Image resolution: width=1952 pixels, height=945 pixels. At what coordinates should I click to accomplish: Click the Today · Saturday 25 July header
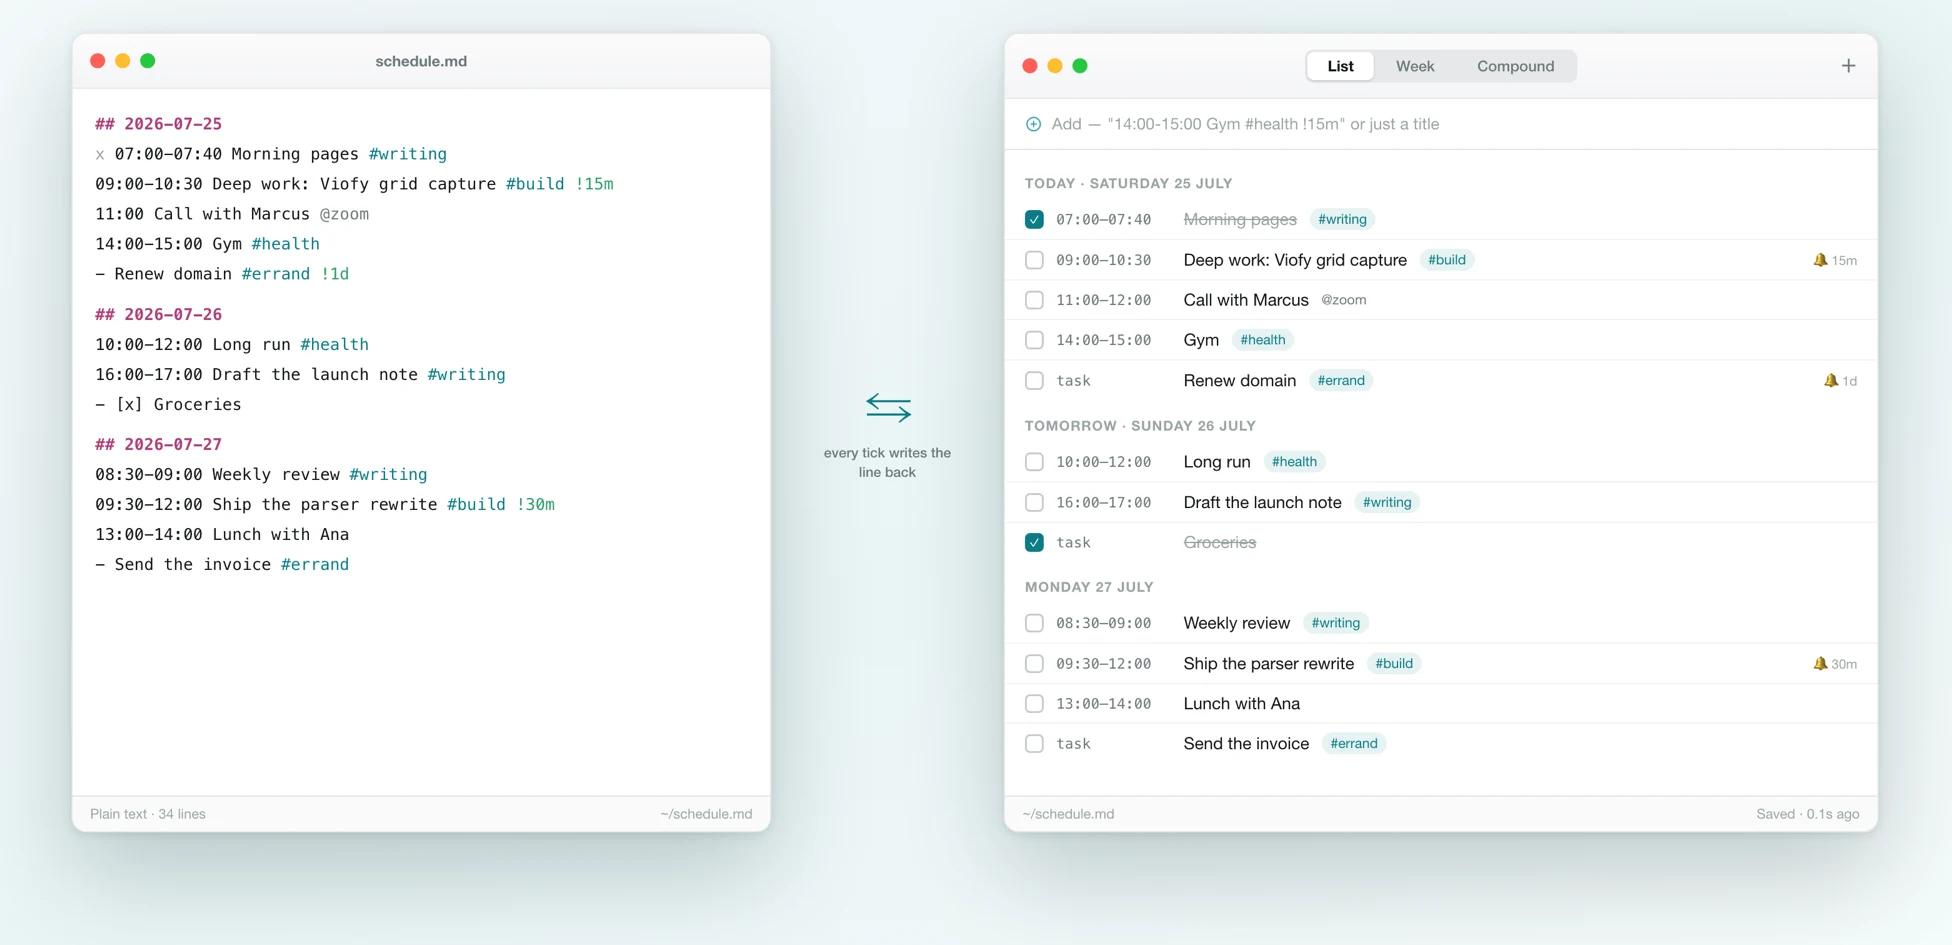click(1128, 183)
